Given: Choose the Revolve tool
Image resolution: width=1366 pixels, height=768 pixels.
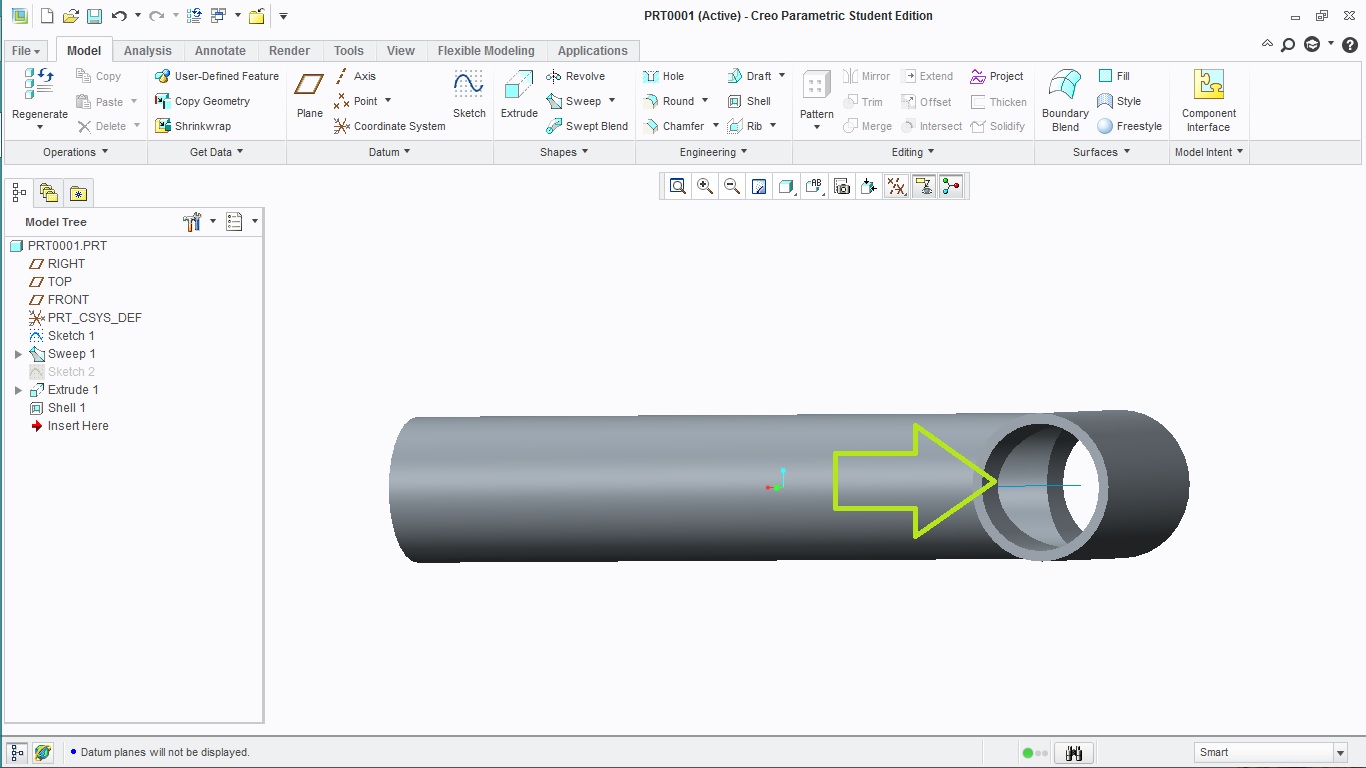Looking at the screenshot, I should coord(576,76).
